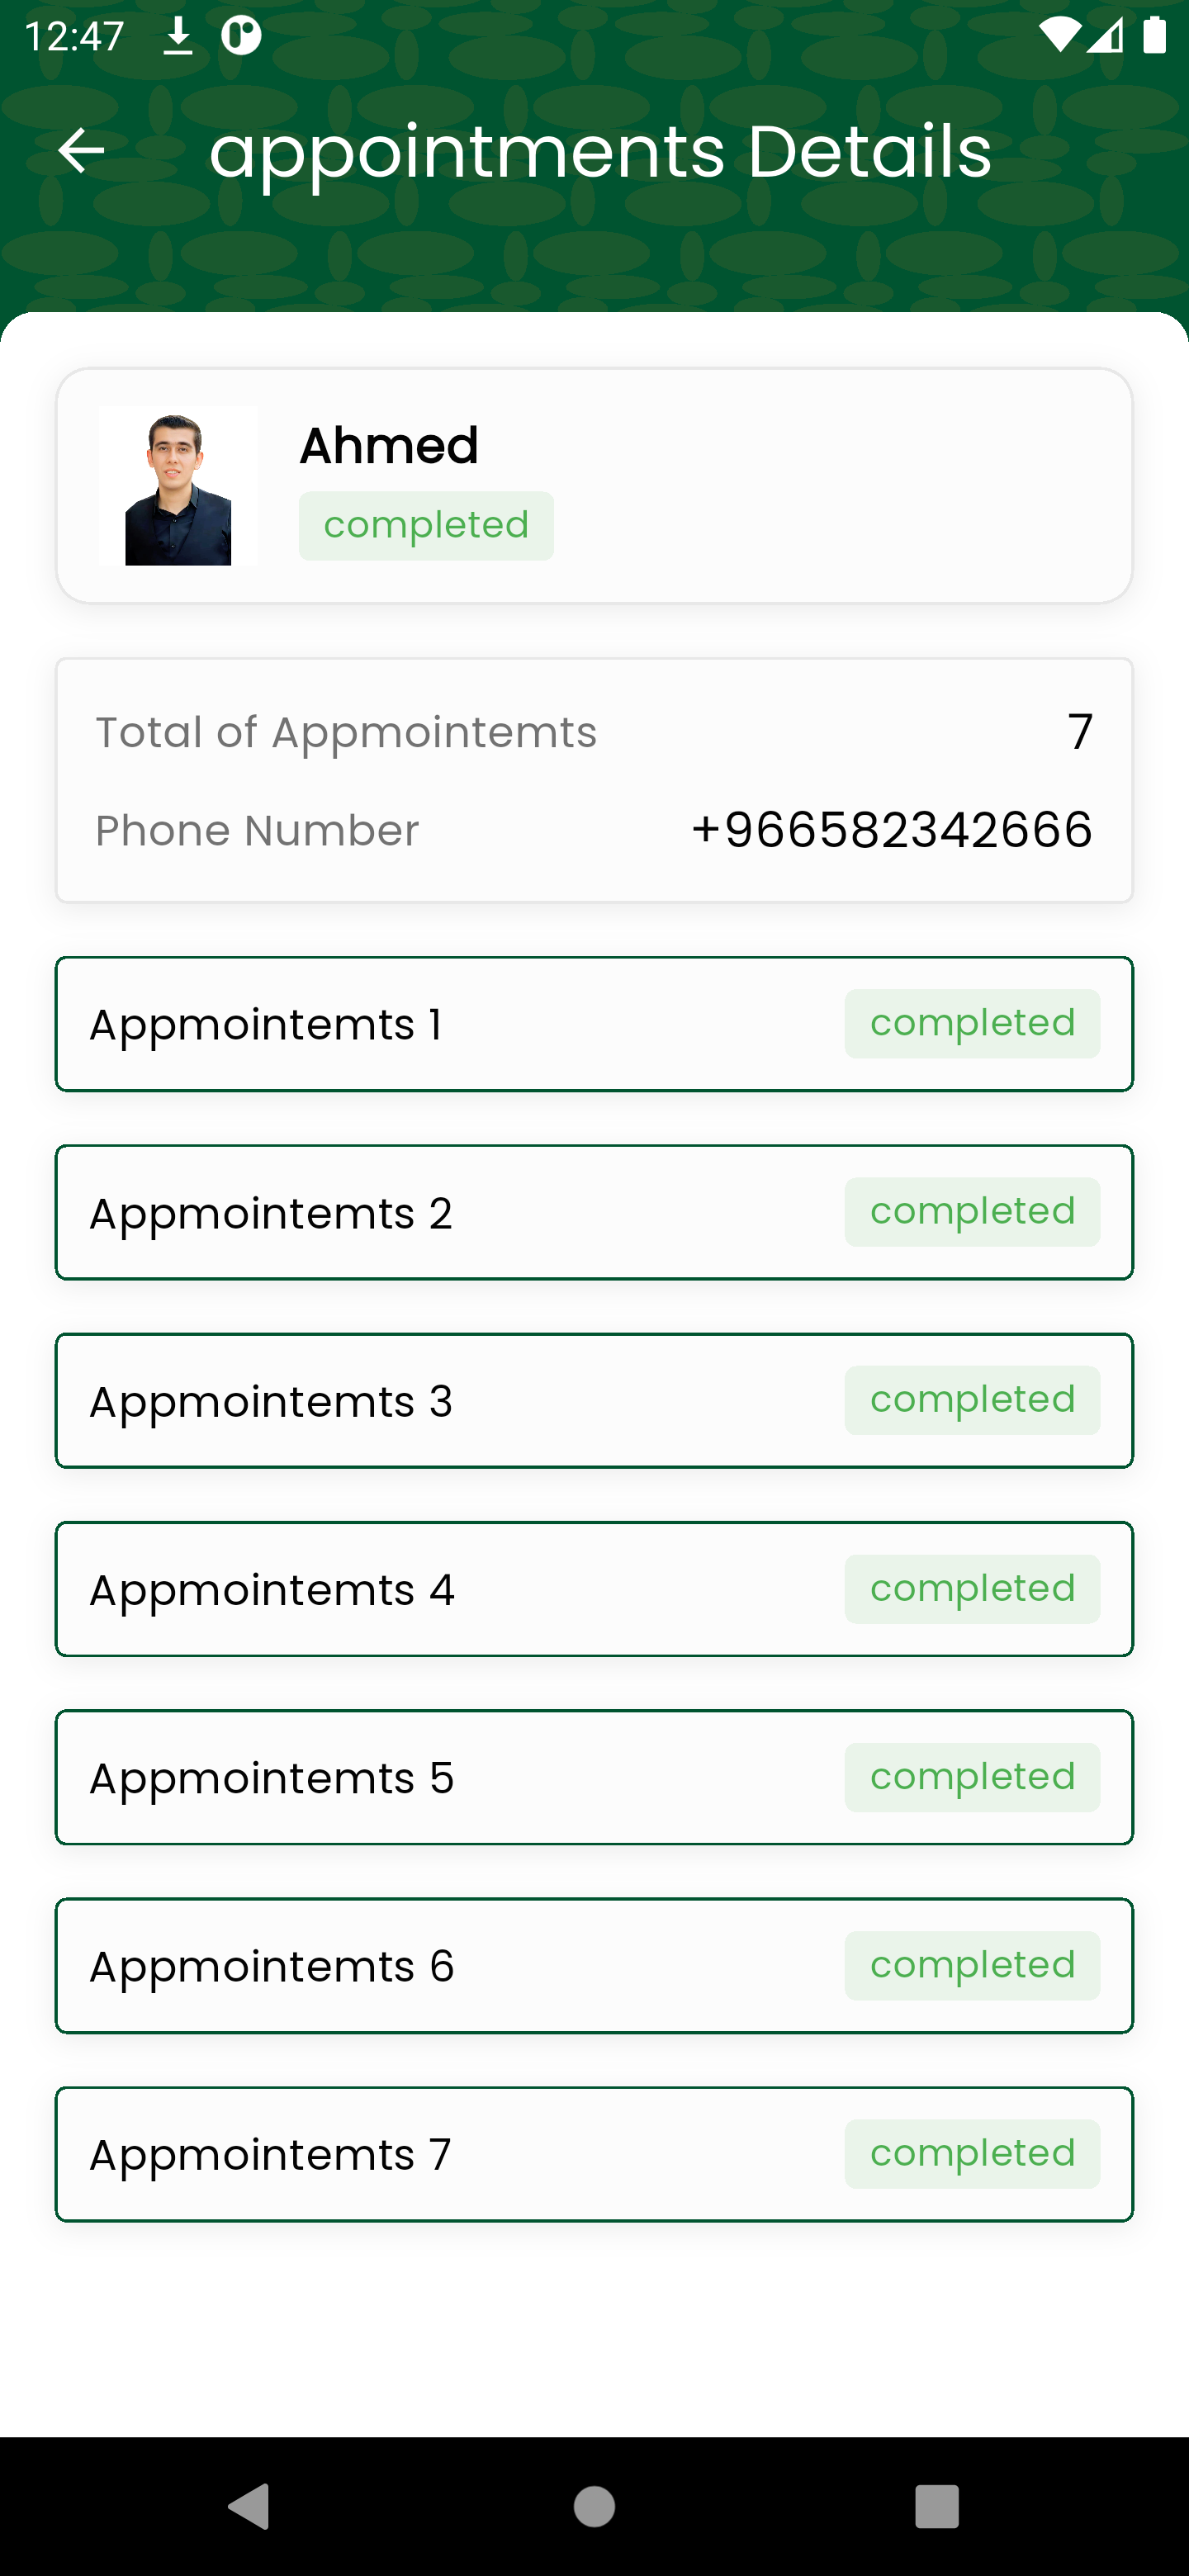Tap Ahmed's profile photo
The image size is (1189, 2576).
tap(178, 486)
